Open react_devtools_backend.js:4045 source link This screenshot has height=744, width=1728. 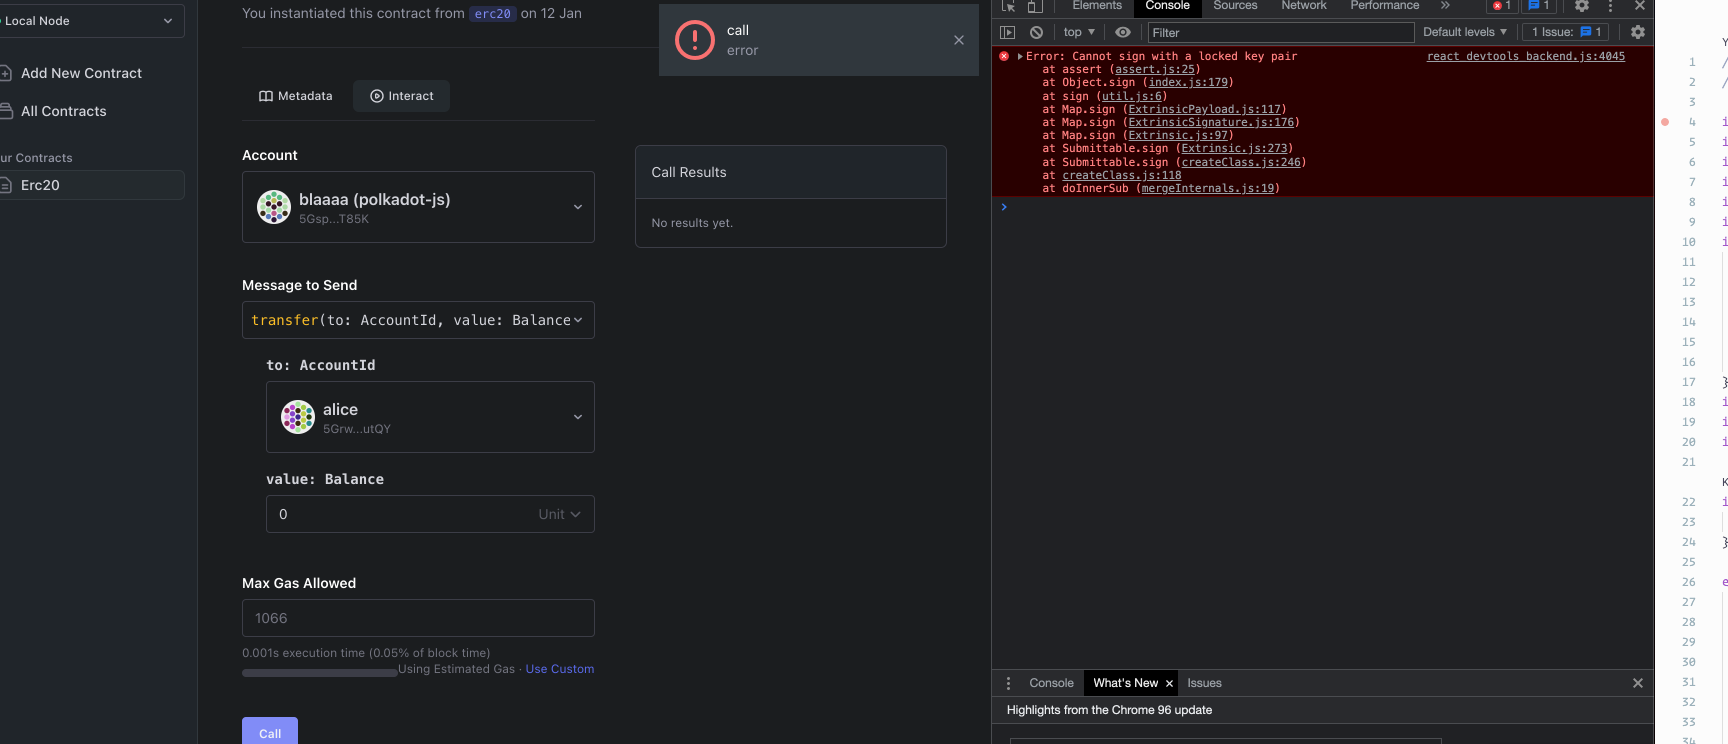tap(1526, 57)
